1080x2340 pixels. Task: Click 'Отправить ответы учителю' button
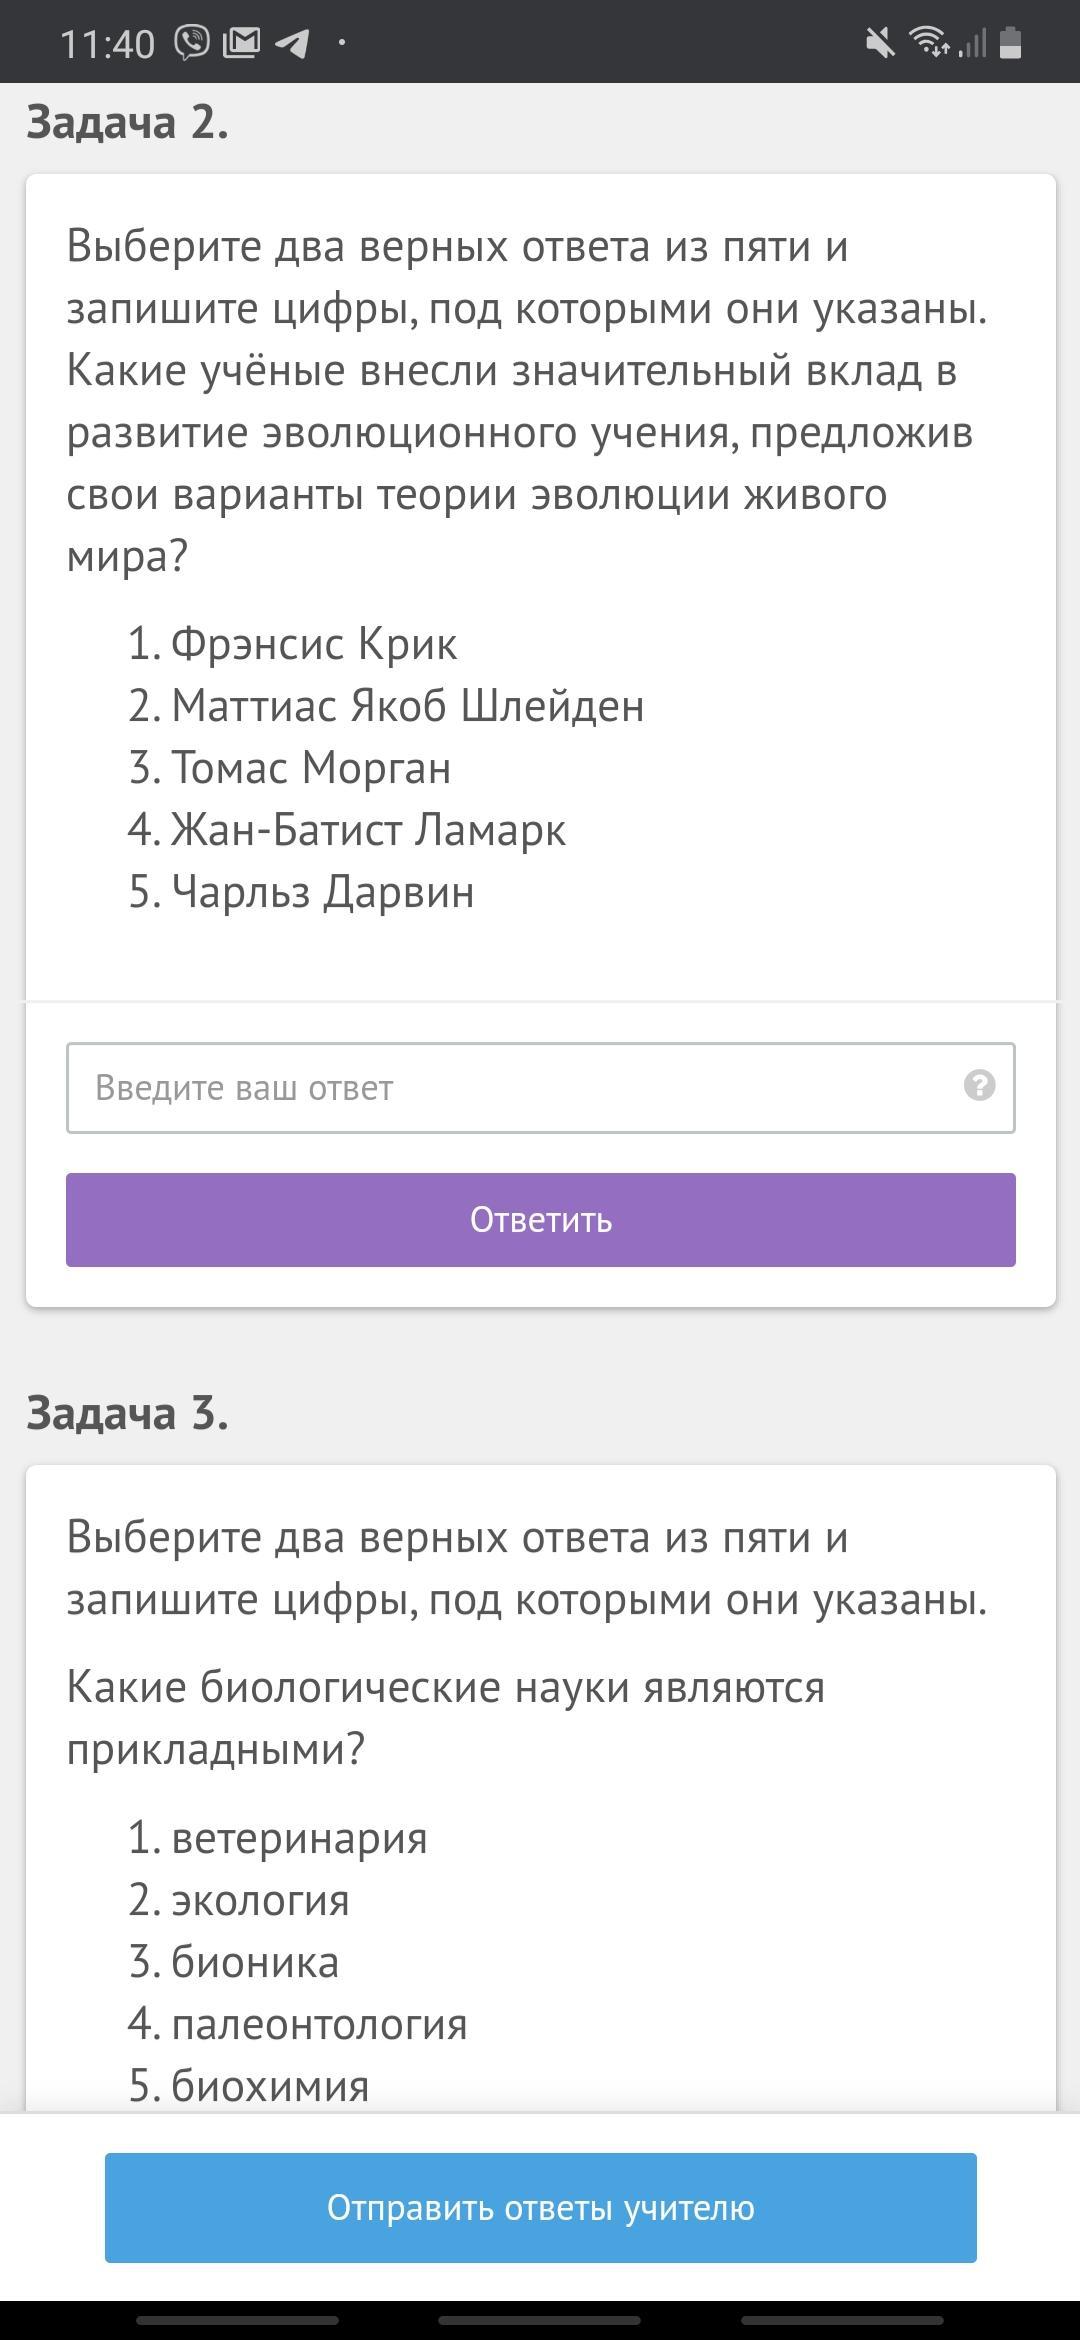pos(541,2208)
